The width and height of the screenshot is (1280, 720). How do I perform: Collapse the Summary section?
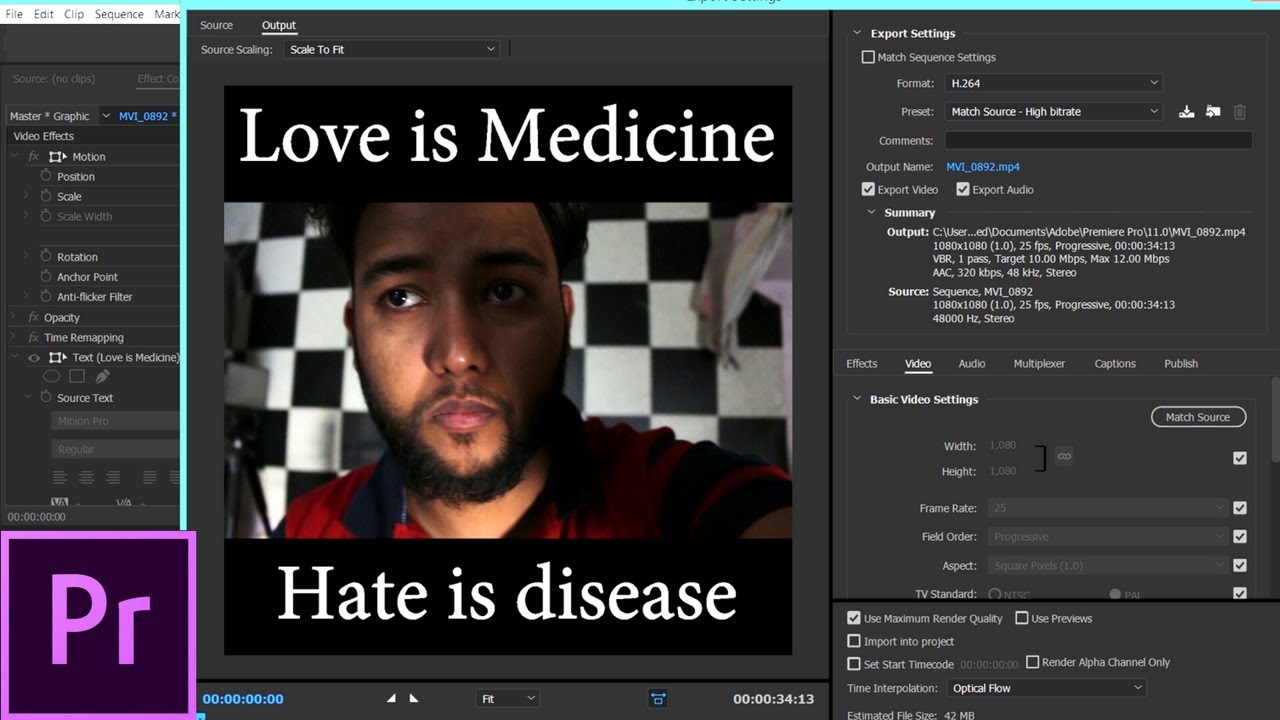click(x=871, y=212)
